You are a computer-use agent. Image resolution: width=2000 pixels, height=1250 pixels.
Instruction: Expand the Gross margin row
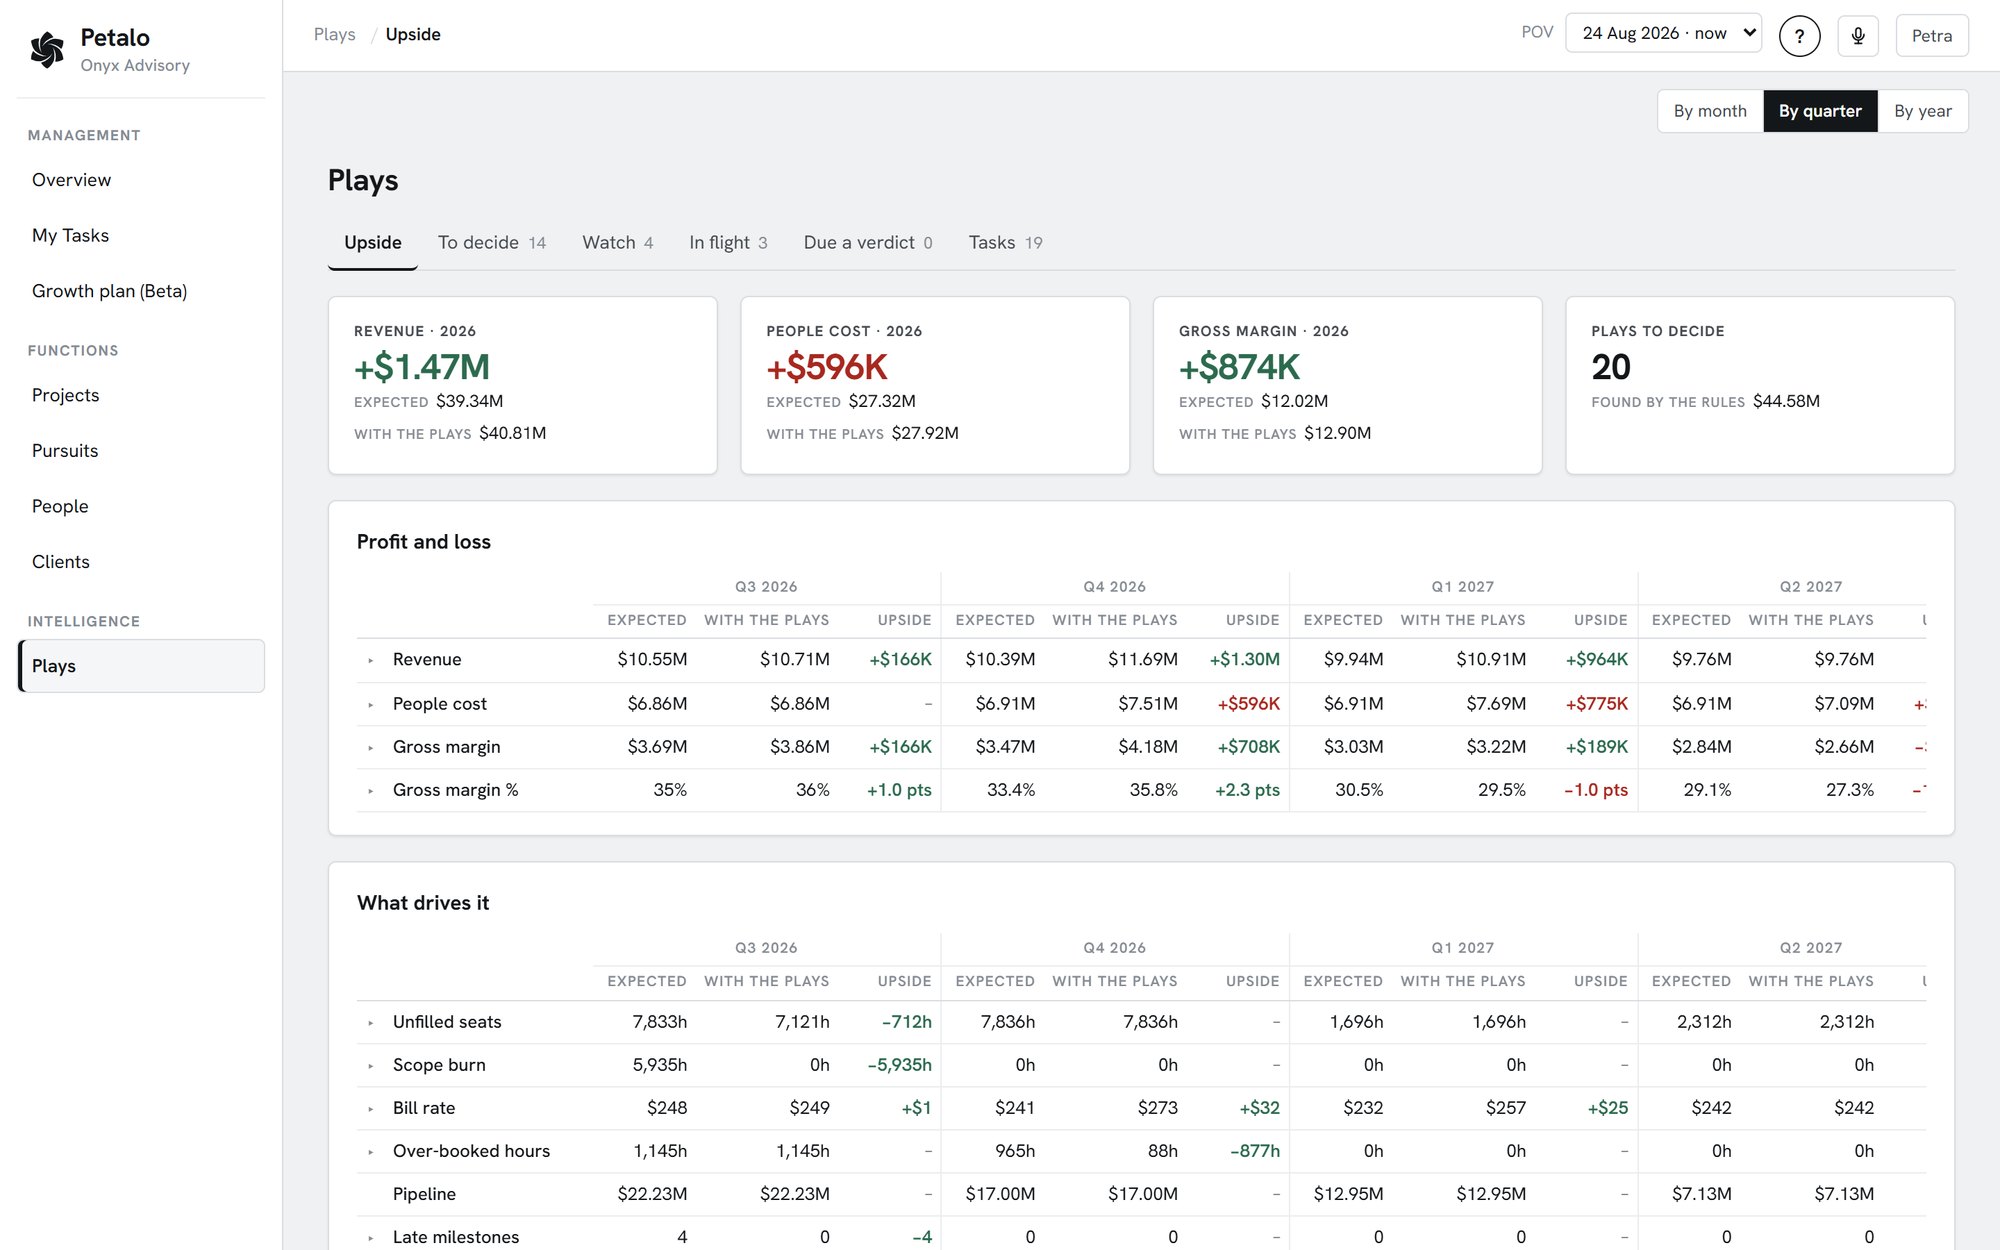click(x=371, y=747)
